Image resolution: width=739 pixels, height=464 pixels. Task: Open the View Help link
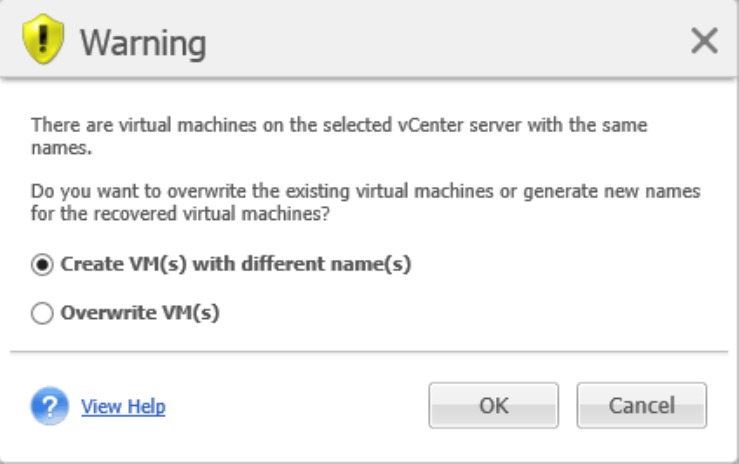pos(123,407)
